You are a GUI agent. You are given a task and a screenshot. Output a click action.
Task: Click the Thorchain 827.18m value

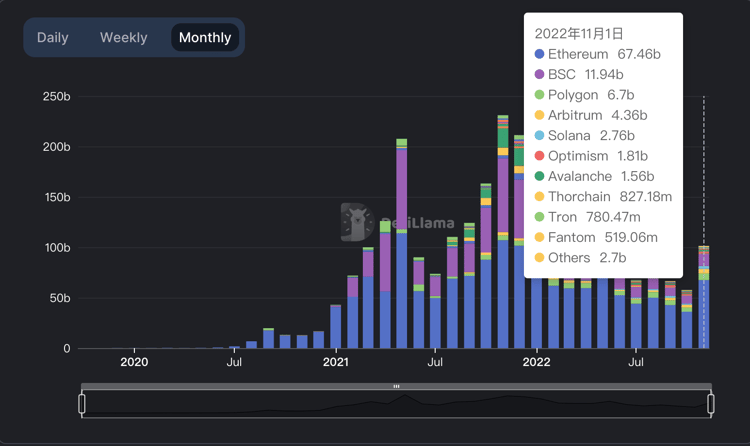coord(646,196)
